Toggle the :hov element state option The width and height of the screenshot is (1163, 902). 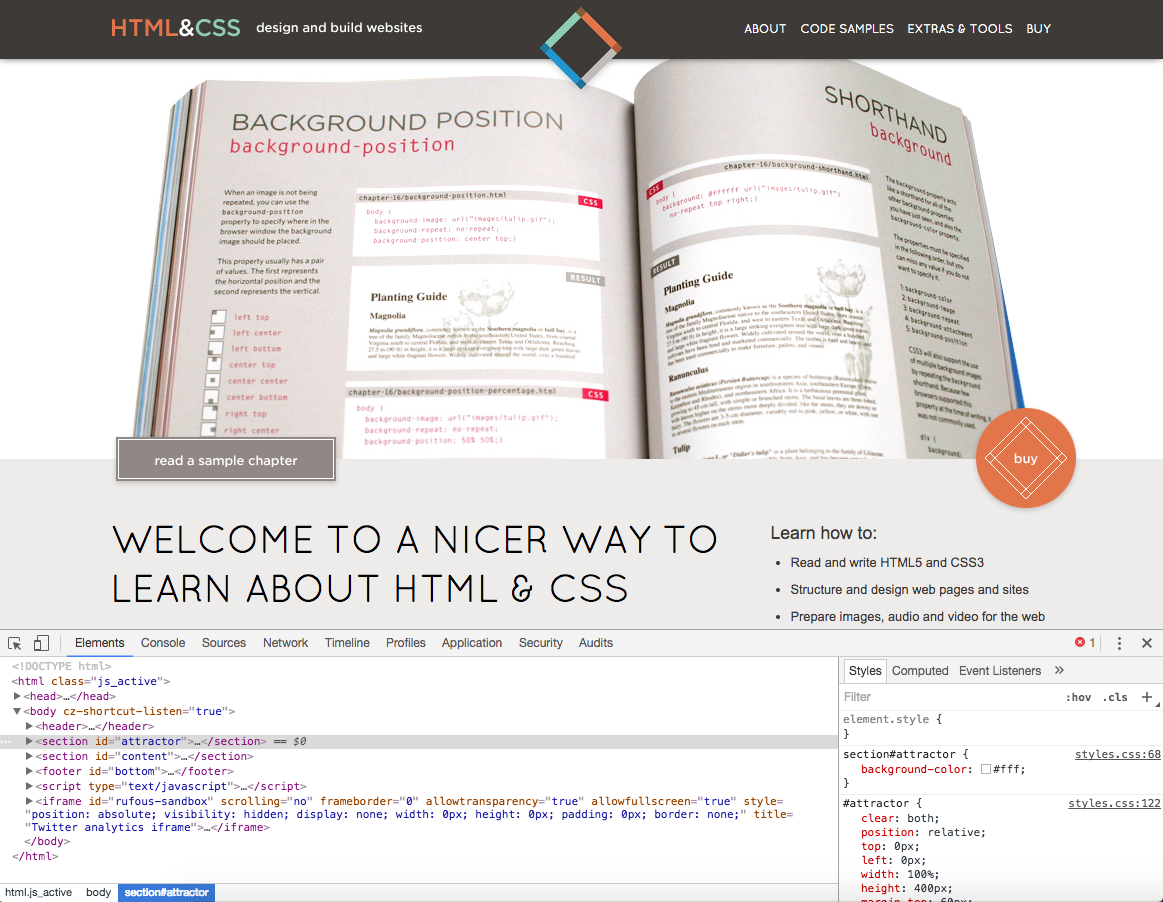point(1078,697)
